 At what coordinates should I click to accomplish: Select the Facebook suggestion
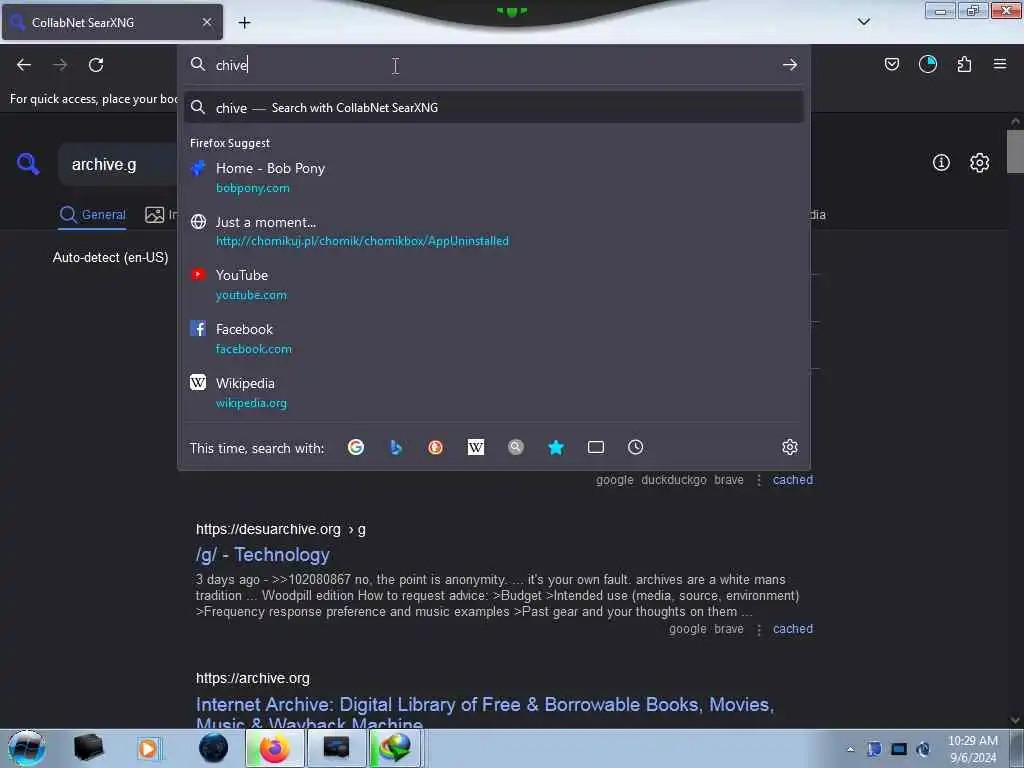pyautogui.click(x=494, y=338)
